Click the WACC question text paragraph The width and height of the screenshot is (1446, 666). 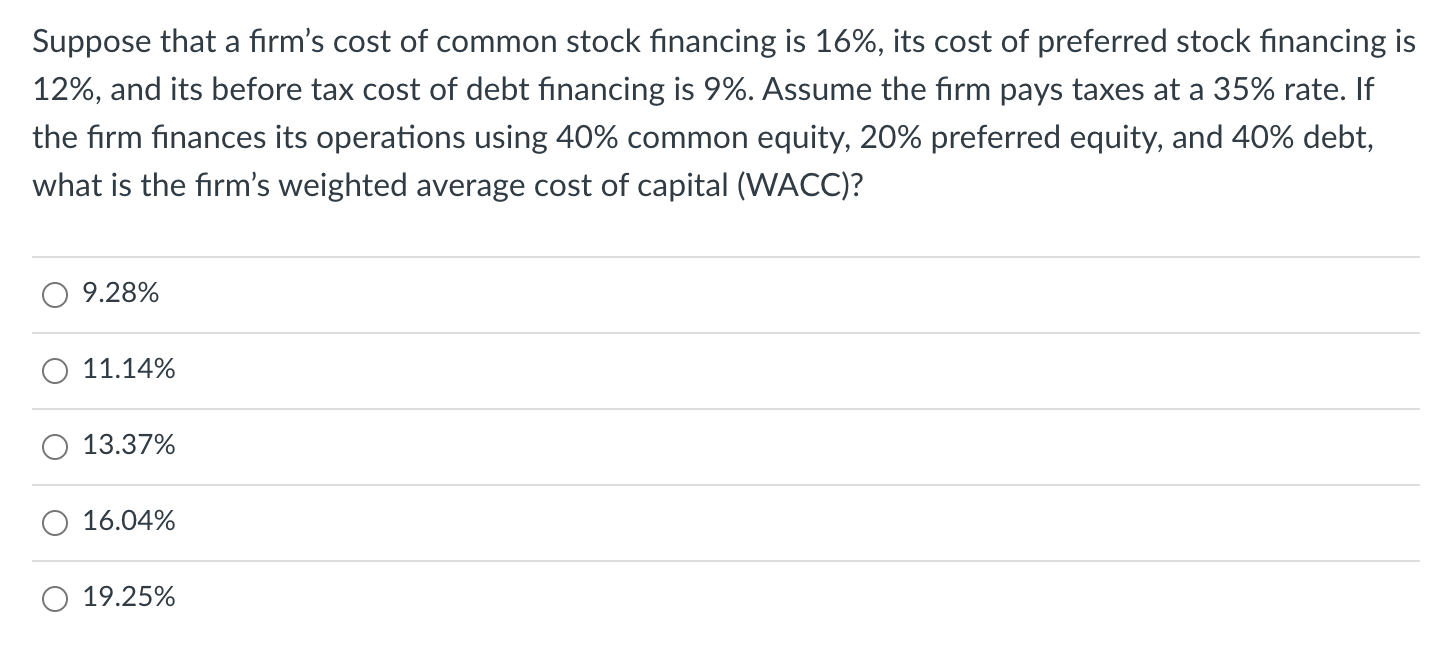point(700,113)
